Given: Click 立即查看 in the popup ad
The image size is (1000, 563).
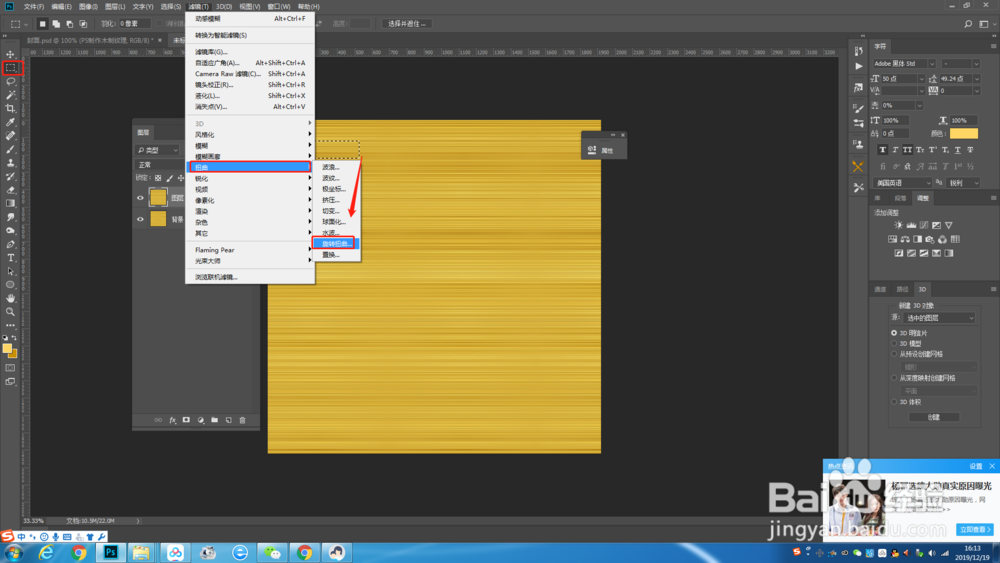Looking at the screenshot, I should coord(974,529).
